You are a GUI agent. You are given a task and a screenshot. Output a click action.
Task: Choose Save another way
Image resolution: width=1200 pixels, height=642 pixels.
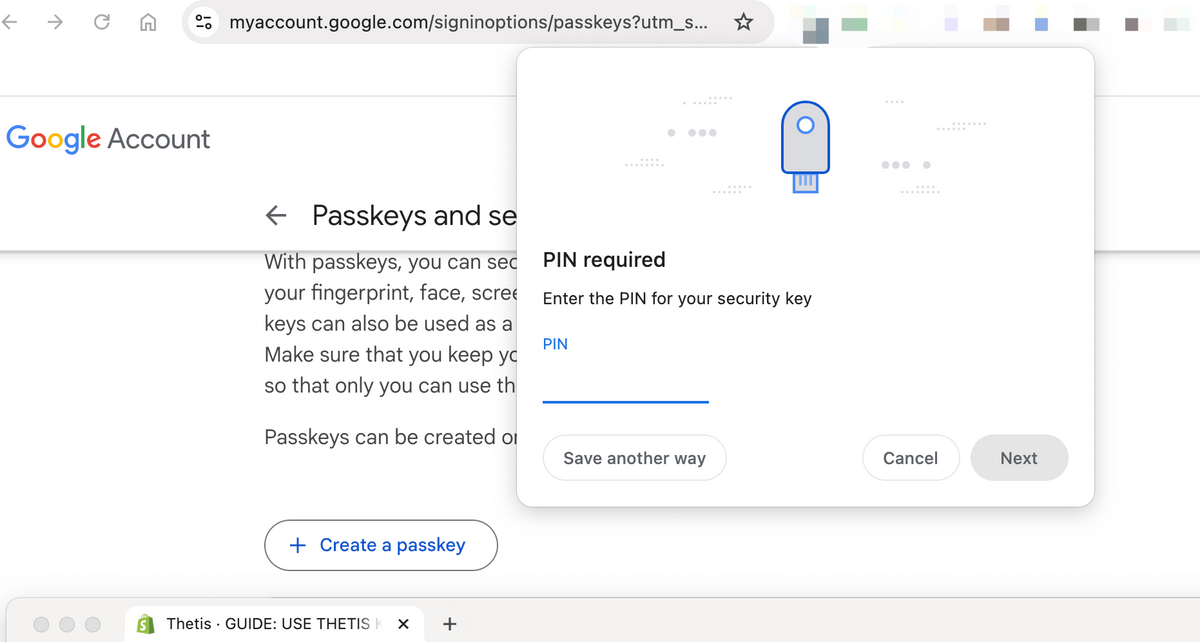pyautogui.click(x=634, y=458)
